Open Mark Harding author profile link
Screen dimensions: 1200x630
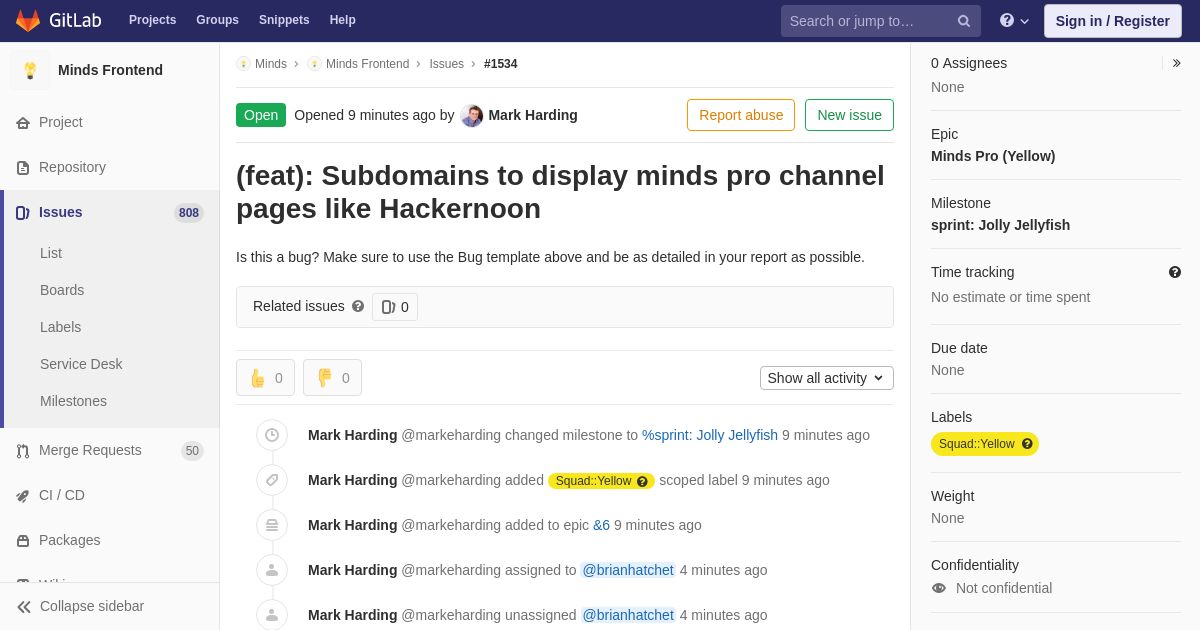point(533,115)
